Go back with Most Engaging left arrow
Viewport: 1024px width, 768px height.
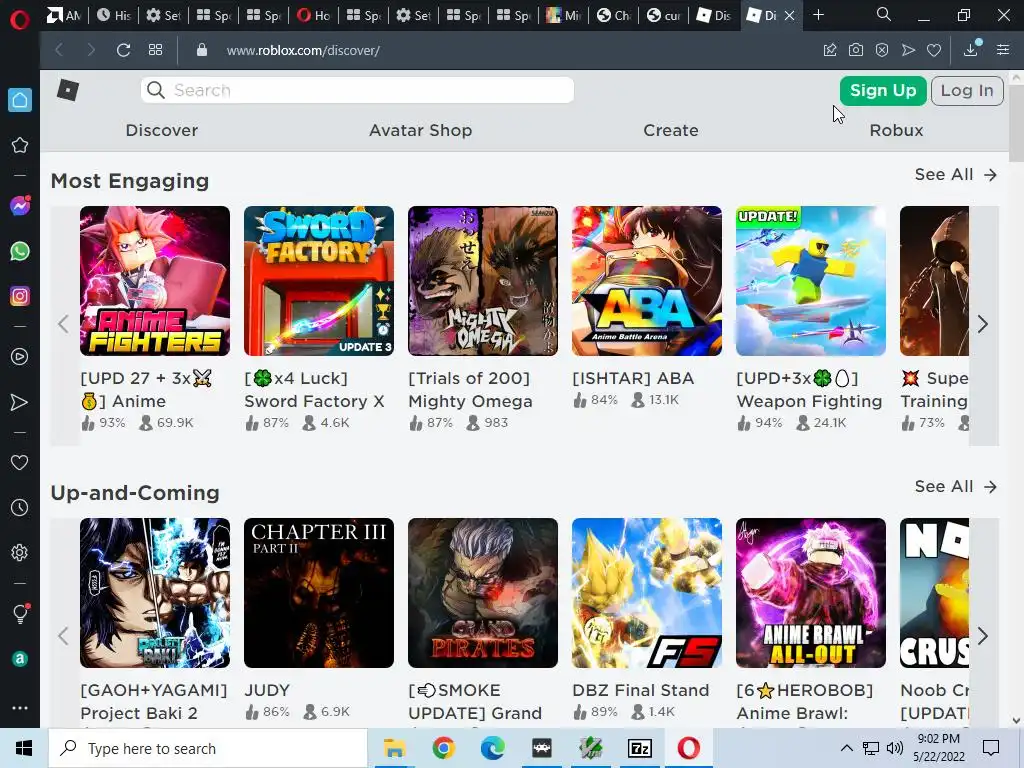(63, 324)
